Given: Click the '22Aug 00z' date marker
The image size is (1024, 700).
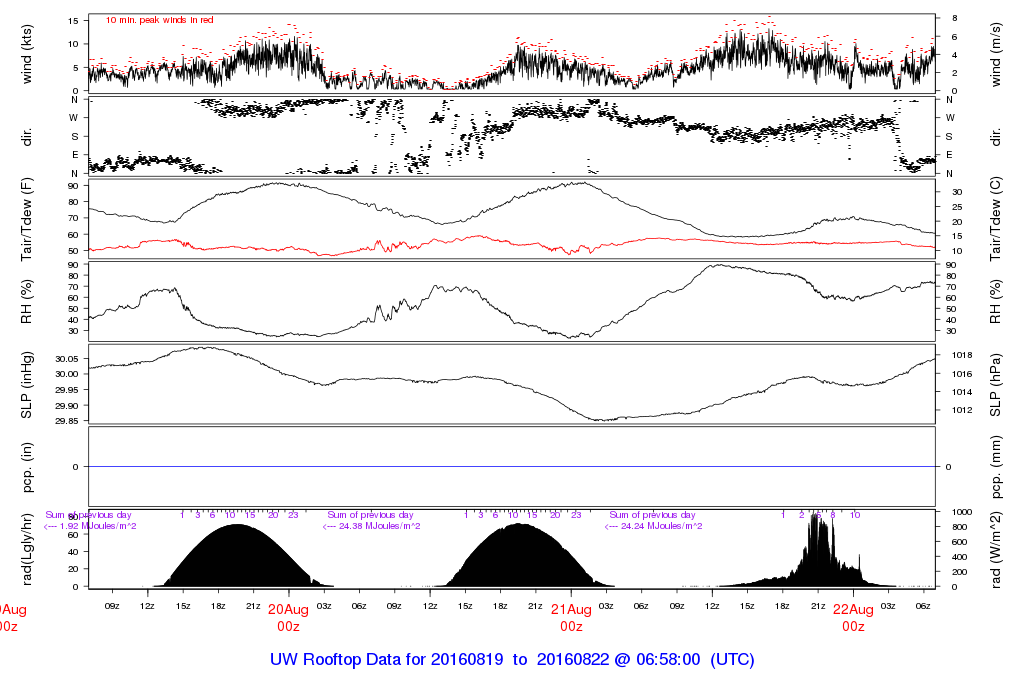Looking at the screenshot, I should pyautogui.click(x=853, y=618).
